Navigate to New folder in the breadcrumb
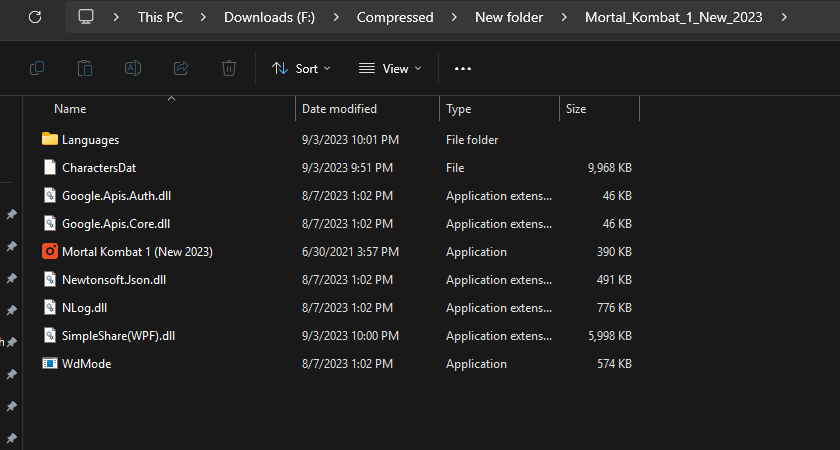Image resolution: width=840 pixels, height=450 pixels. pyautogui.click(x=510, y=17)
